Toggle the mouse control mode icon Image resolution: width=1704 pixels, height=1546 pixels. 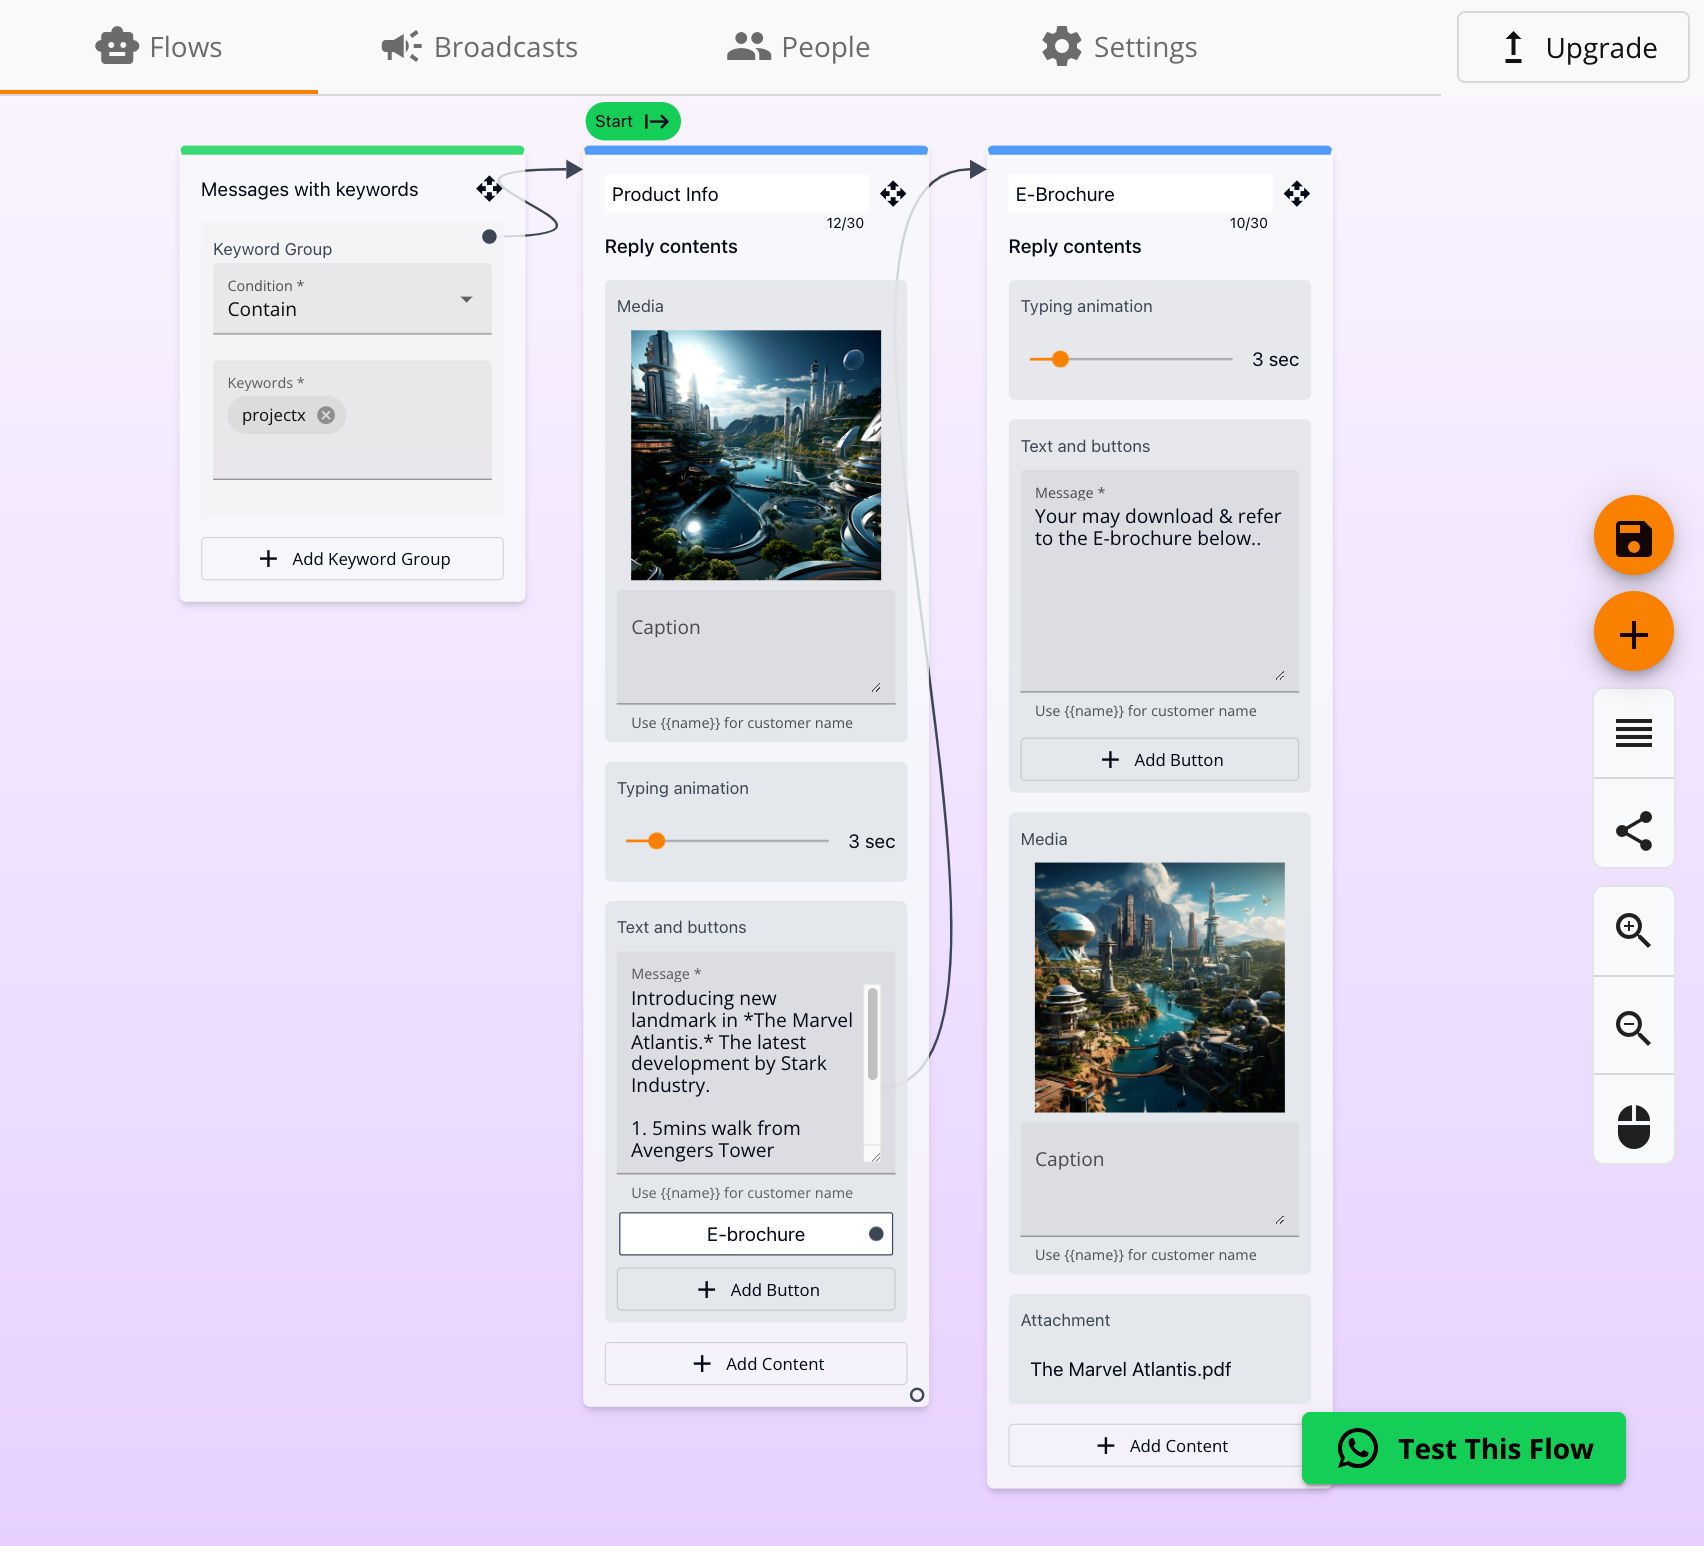[x=1633, y=1126]
